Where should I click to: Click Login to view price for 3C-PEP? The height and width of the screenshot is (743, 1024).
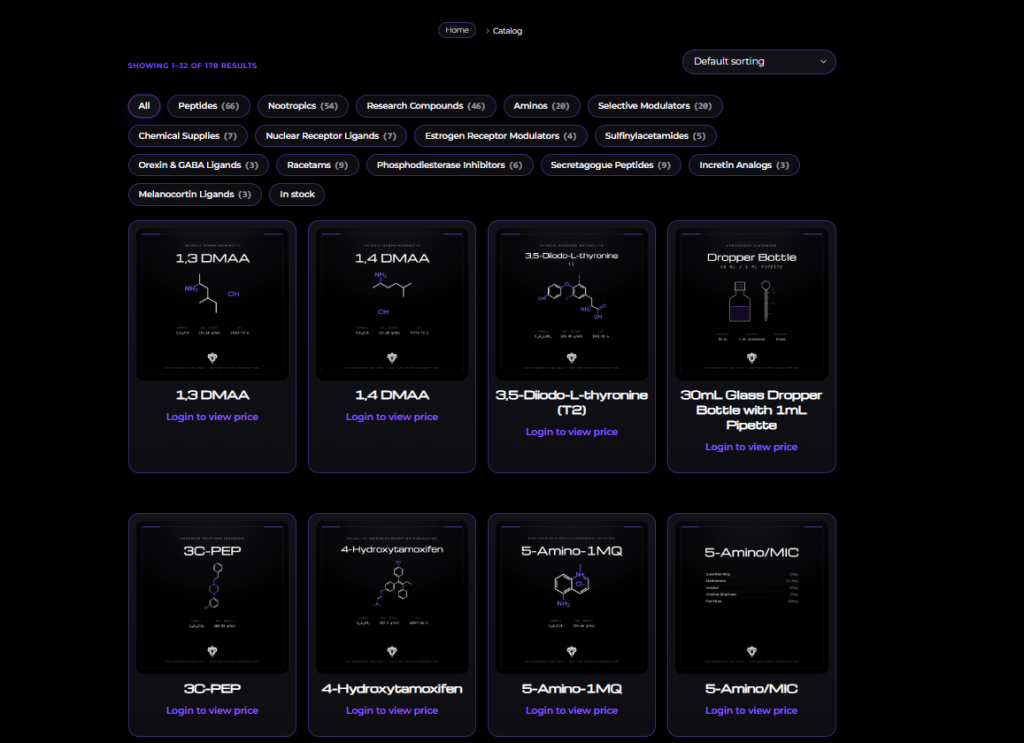click(212, 710)
